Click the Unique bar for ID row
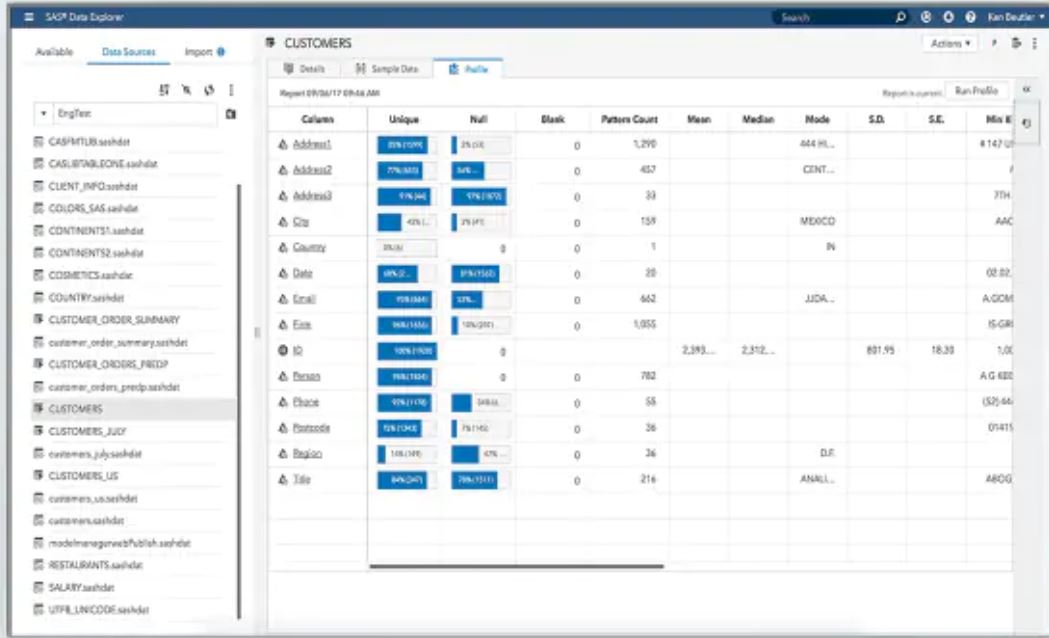Image resolution: width=1049 pixels, height=638 pixels. pos(406,350)
